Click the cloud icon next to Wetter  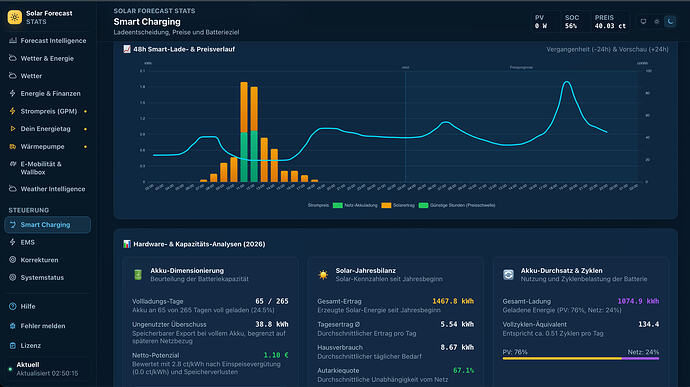(x=13, y=76)
